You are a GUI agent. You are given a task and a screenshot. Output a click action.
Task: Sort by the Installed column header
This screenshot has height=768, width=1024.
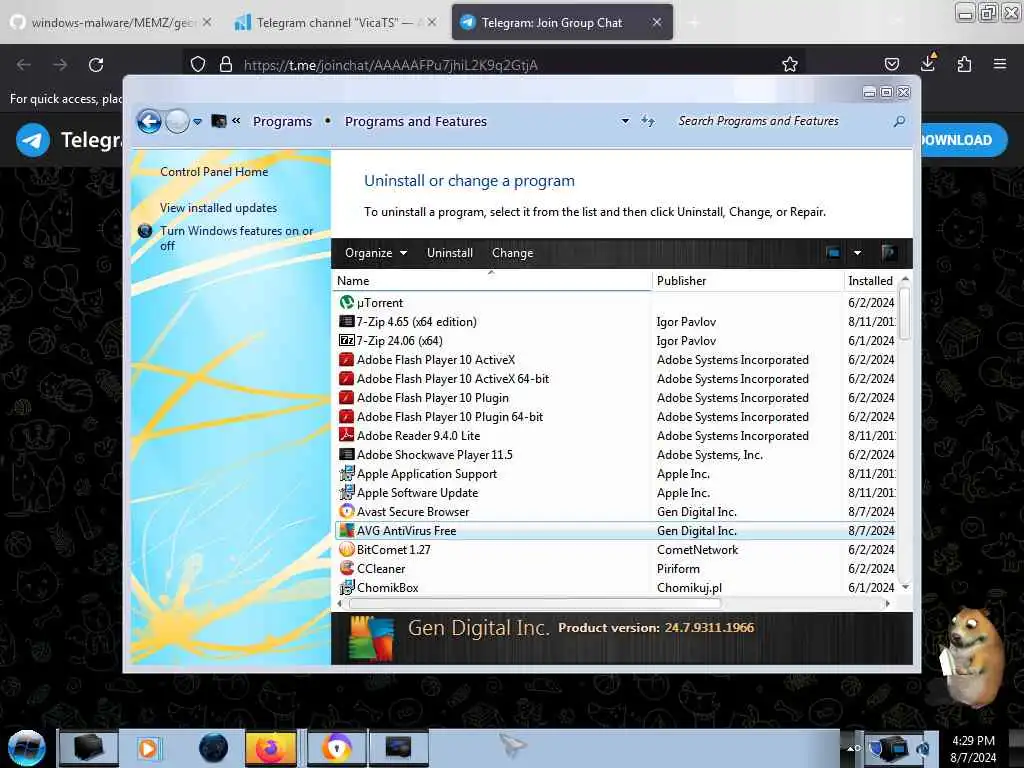(871, 281)
